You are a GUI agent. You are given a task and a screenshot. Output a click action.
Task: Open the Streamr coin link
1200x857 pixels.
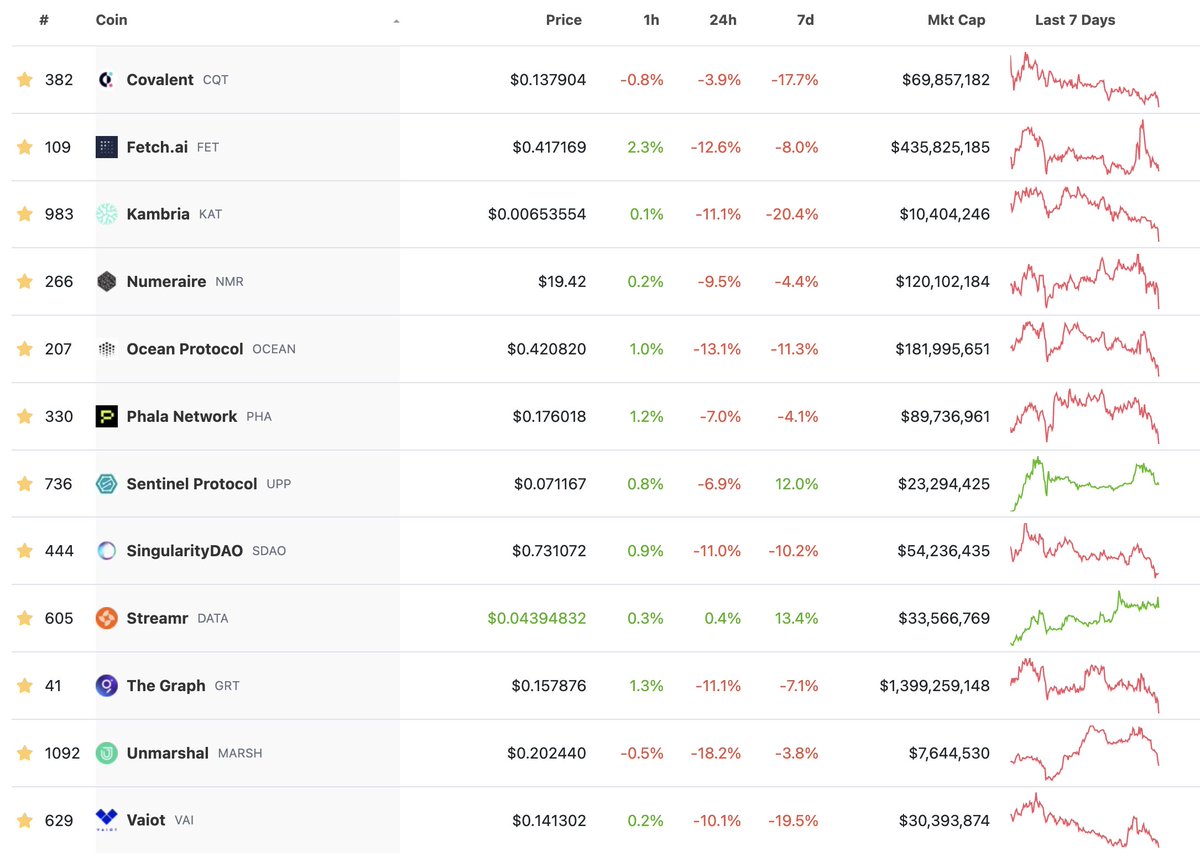[x=157, y=618]
